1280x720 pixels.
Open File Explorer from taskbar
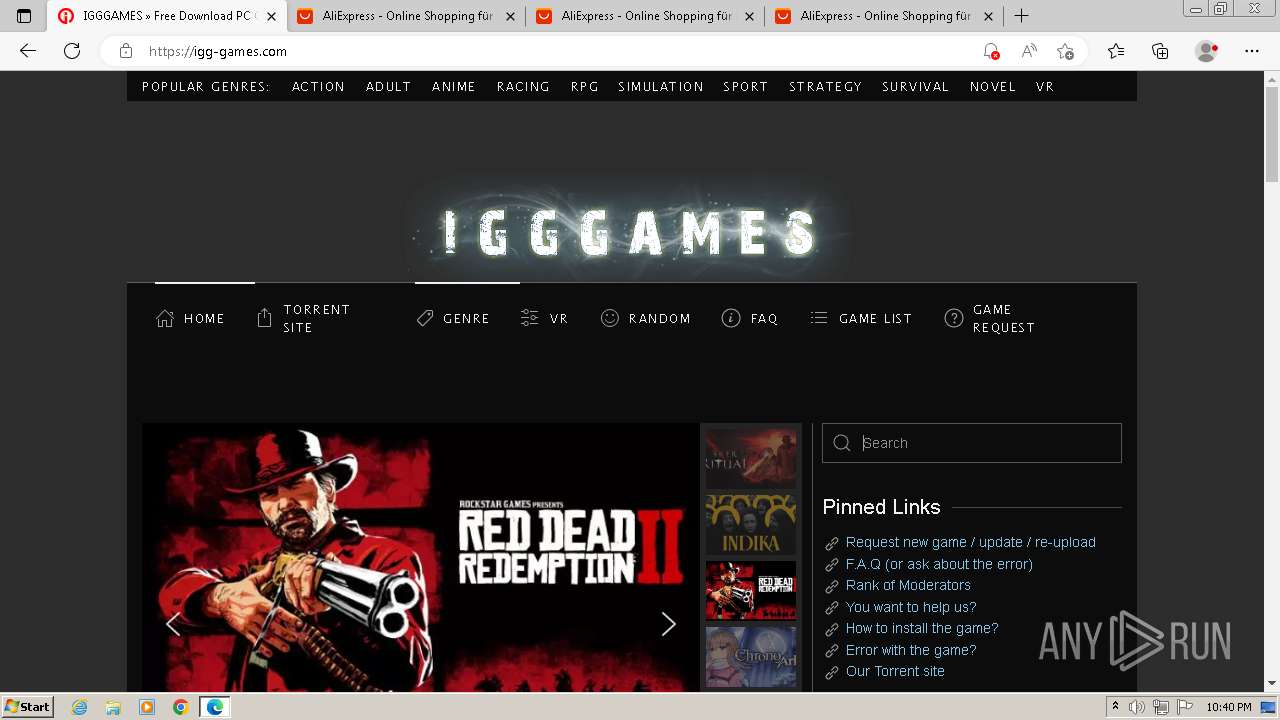113,707
